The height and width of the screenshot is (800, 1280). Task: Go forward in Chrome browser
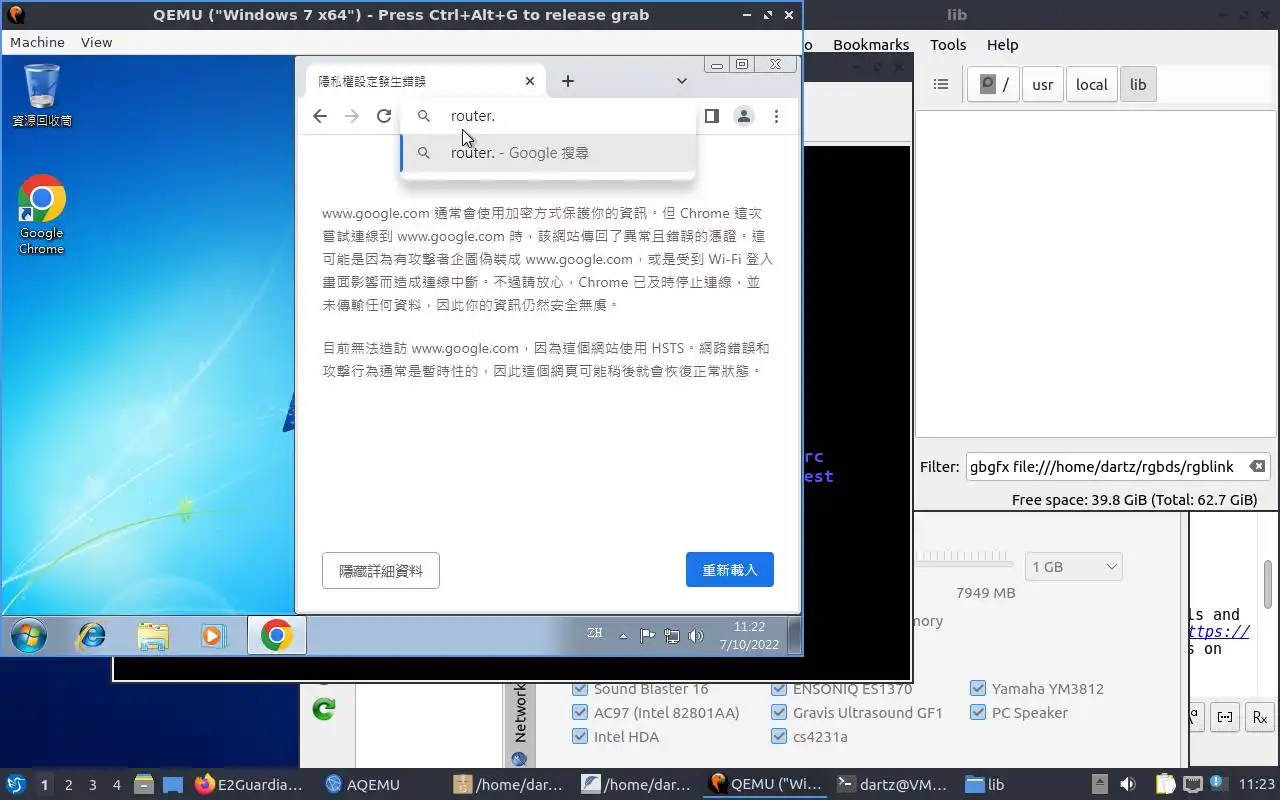pos(351,116)
